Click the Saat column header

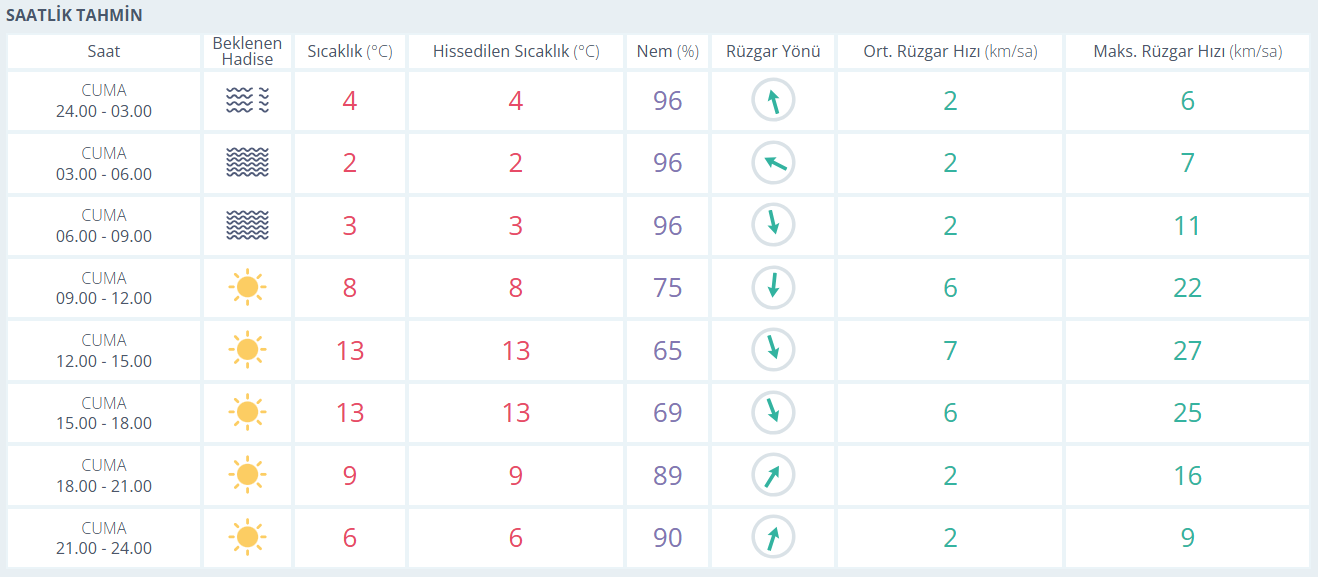pyautogui.click(x=103, y=52)
